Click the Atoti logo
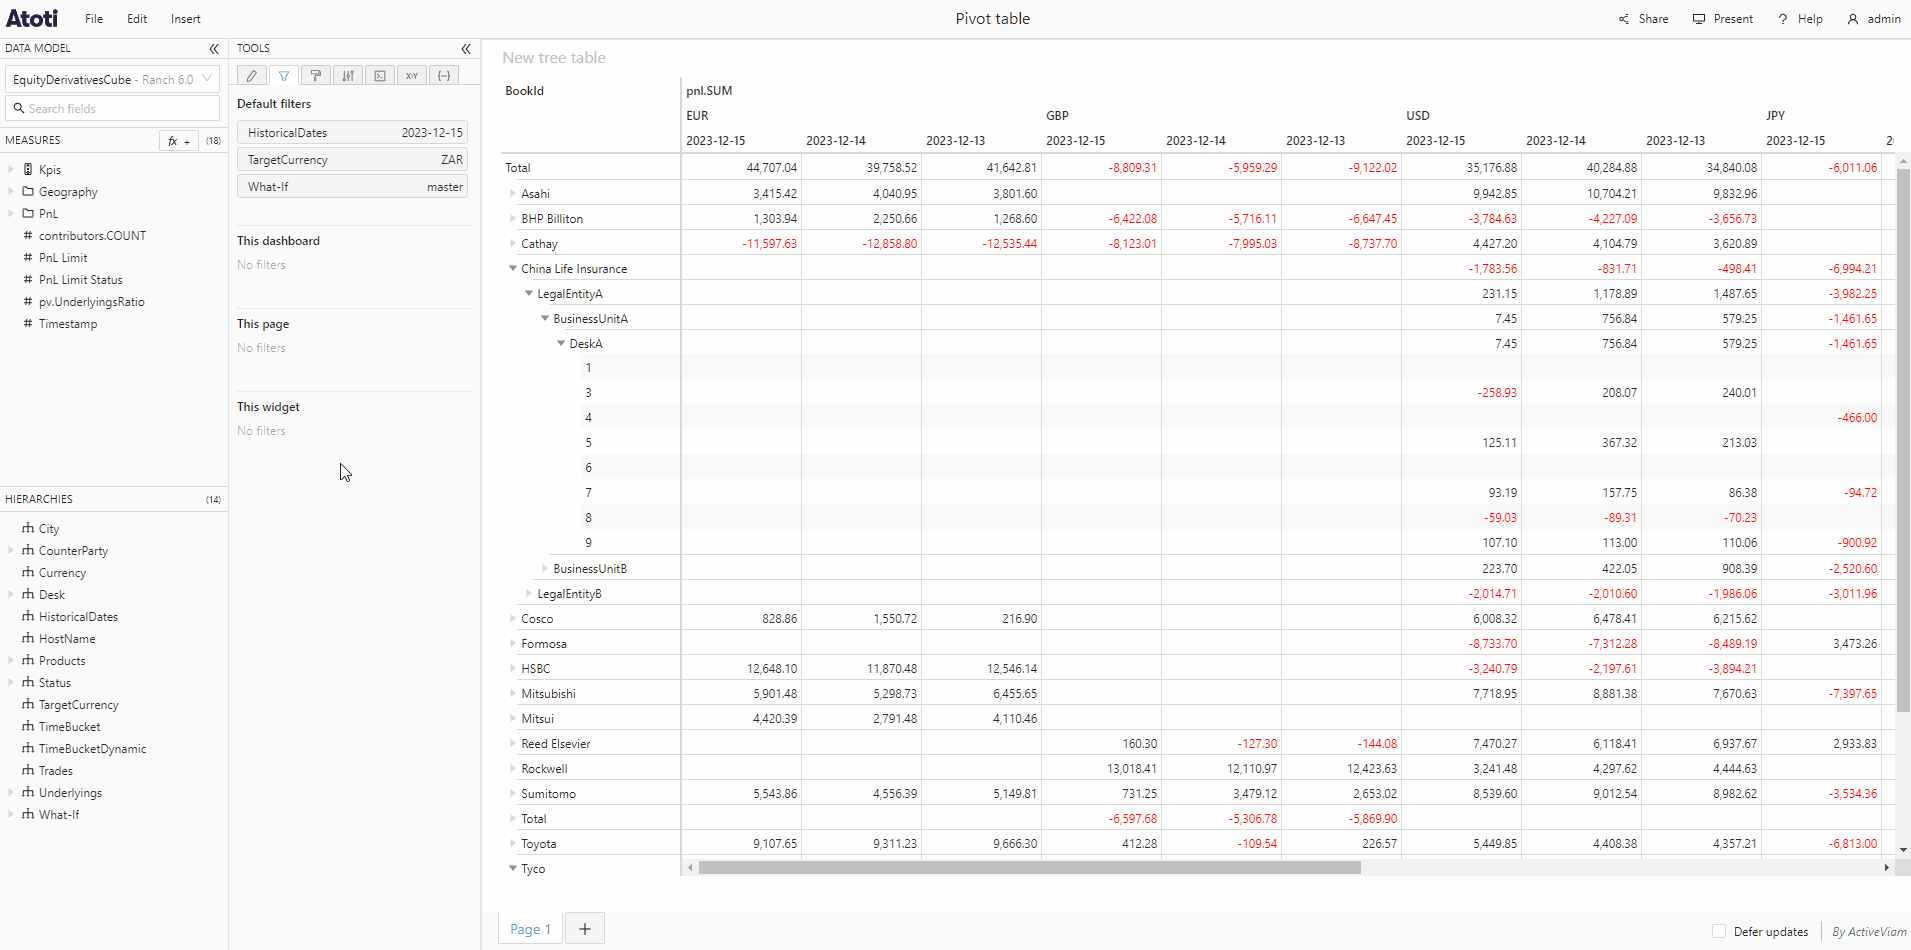Screen dimensions: 1911x950 [x=32, y=18]
